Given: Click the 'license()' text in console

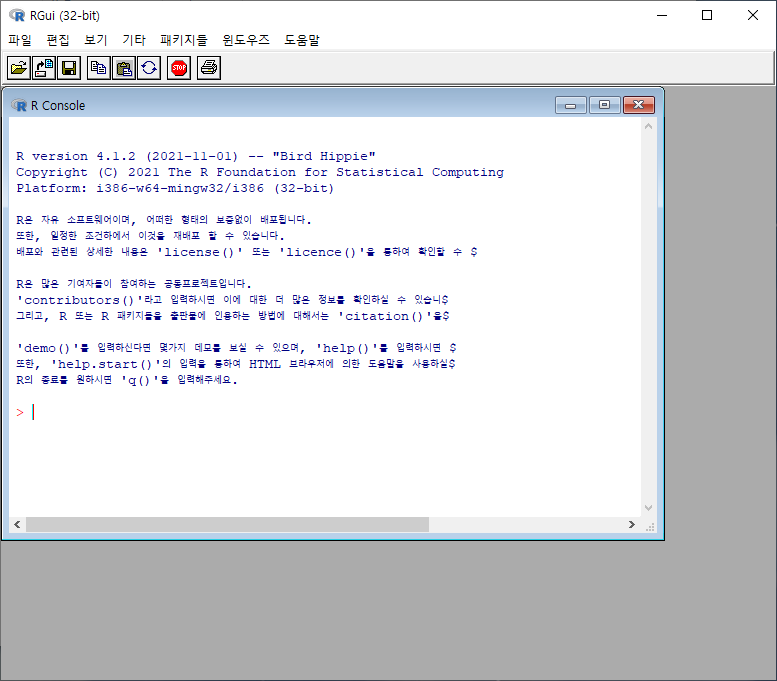Looking at the screenshot, I should pyautogui.click(x=199, y=252).
